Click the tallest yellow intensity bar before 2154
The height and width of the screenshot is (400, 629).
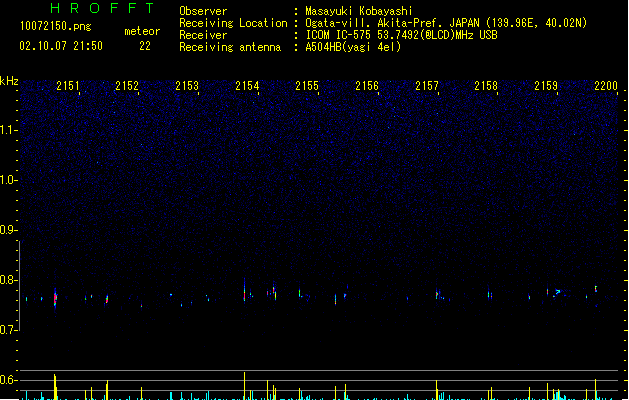click(244, 386)
